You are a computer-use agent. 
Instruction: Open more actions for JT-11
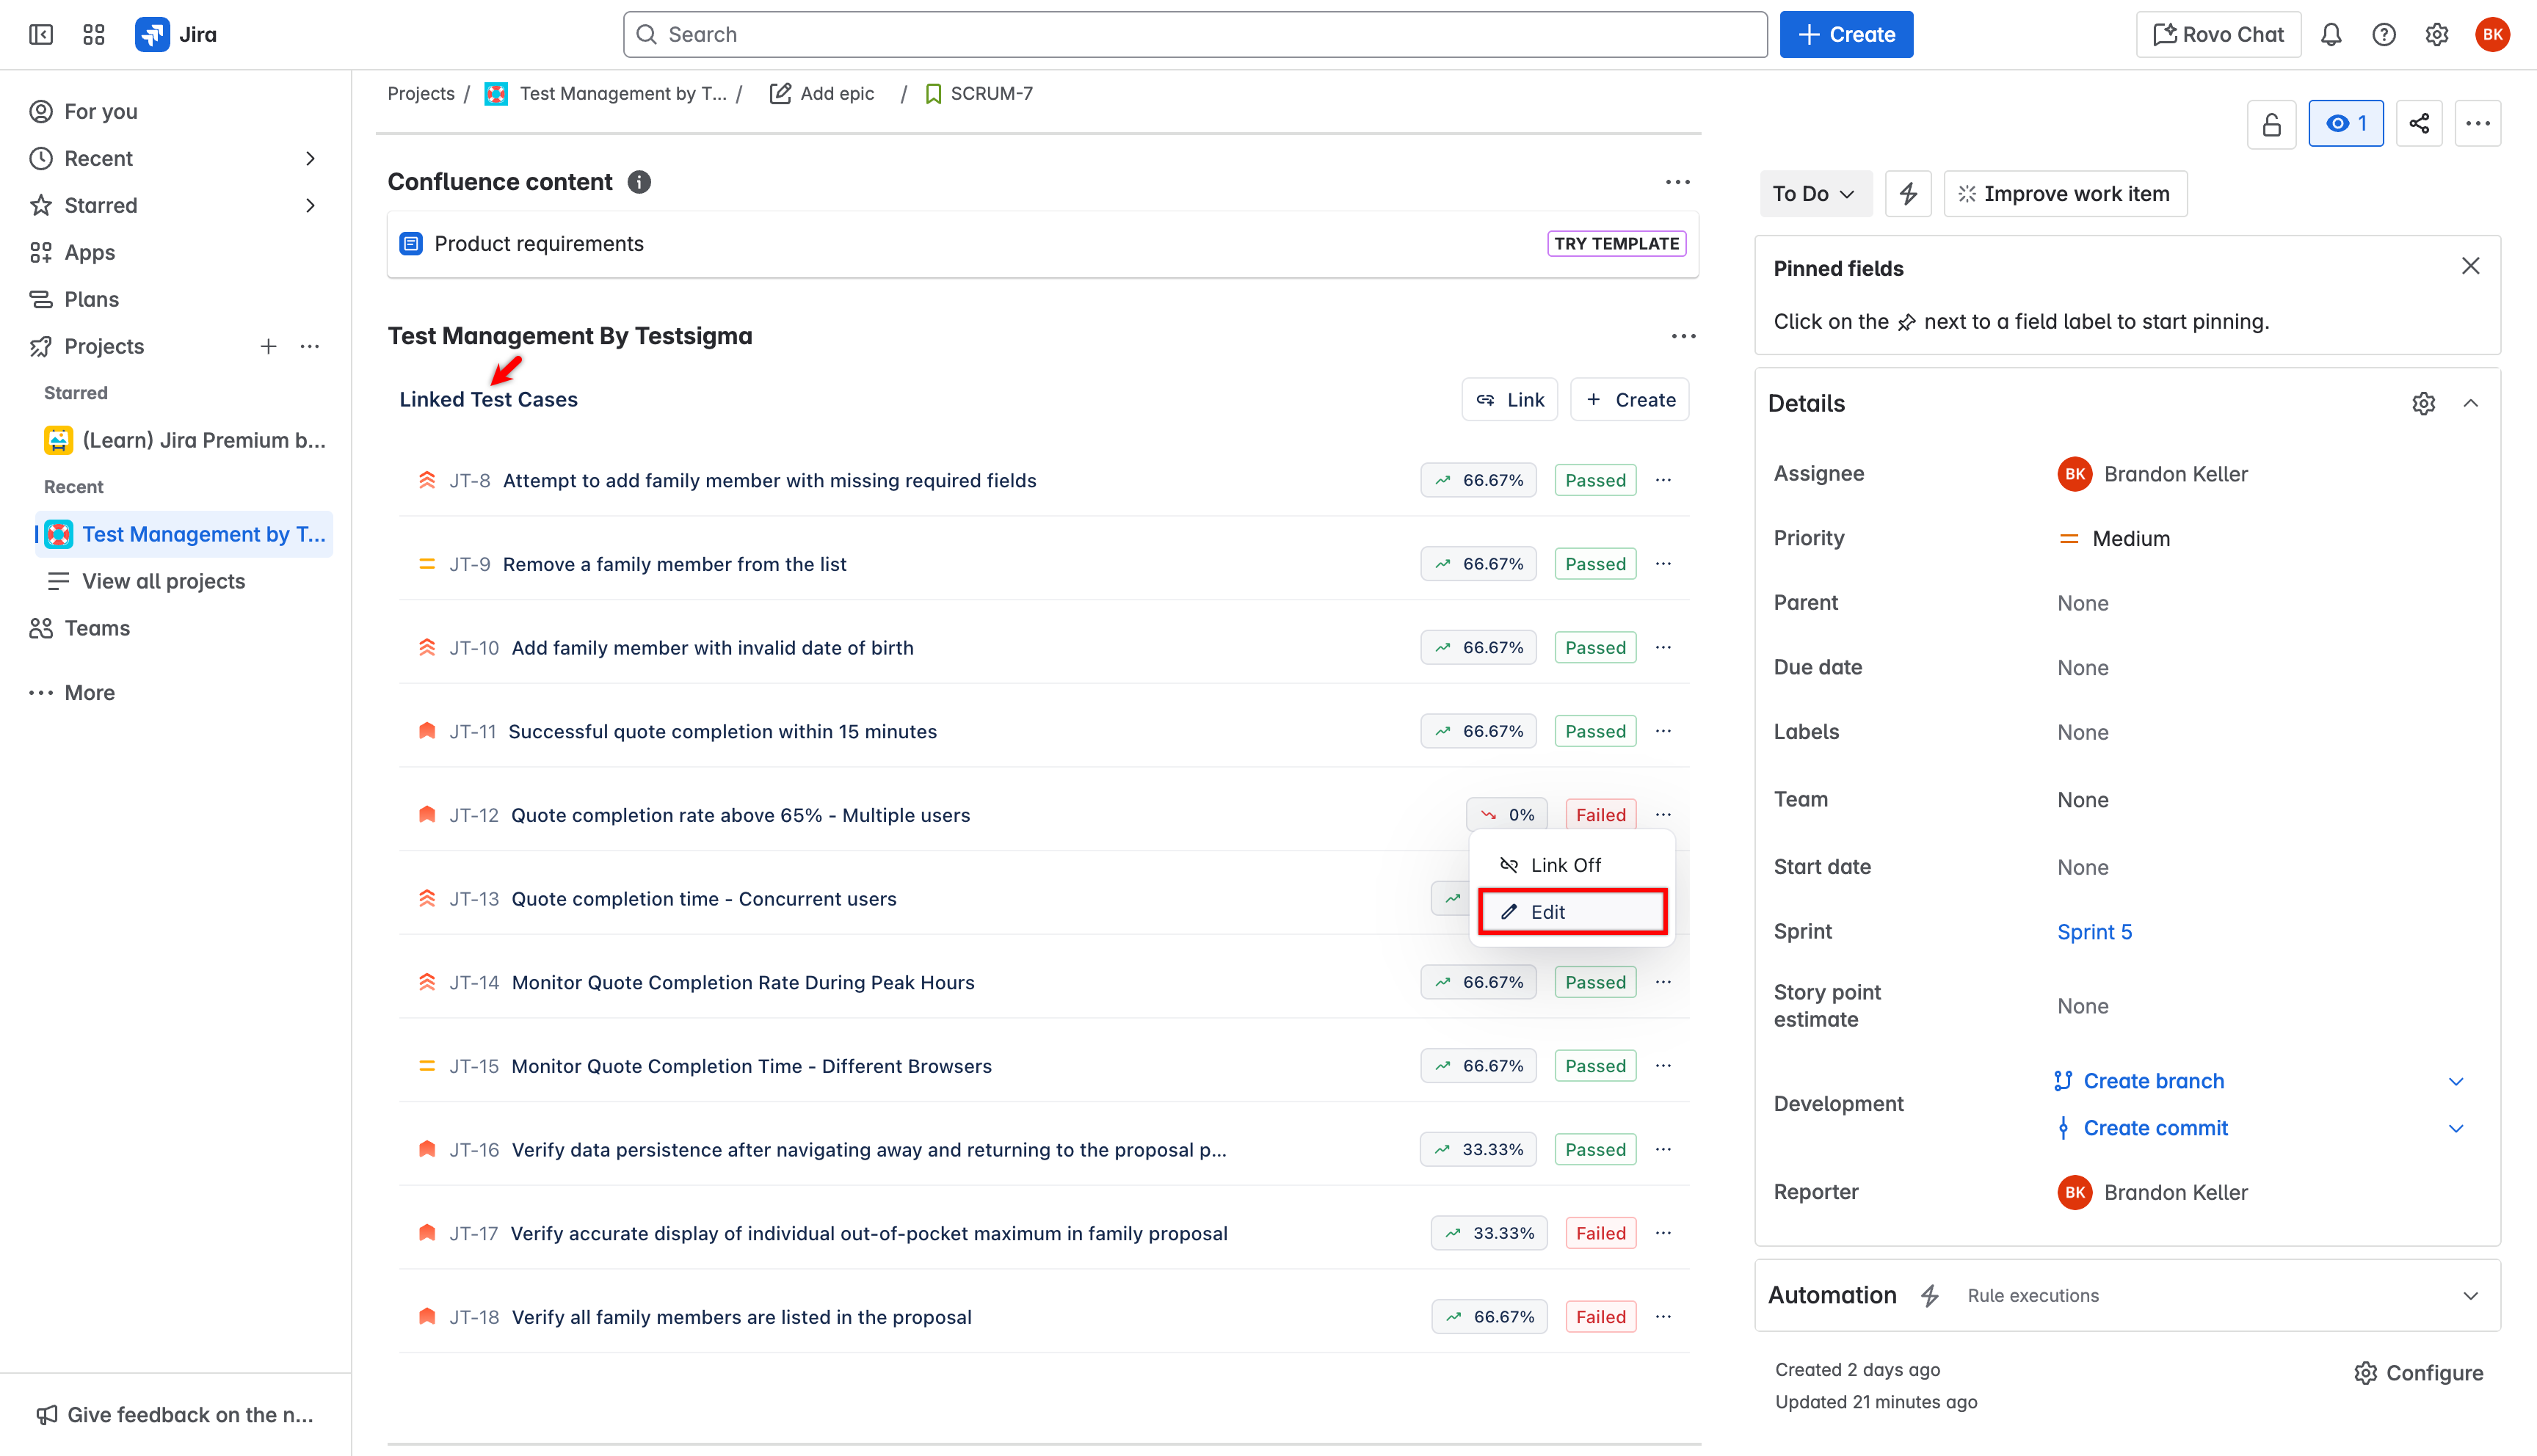(x=1663, y=731)
